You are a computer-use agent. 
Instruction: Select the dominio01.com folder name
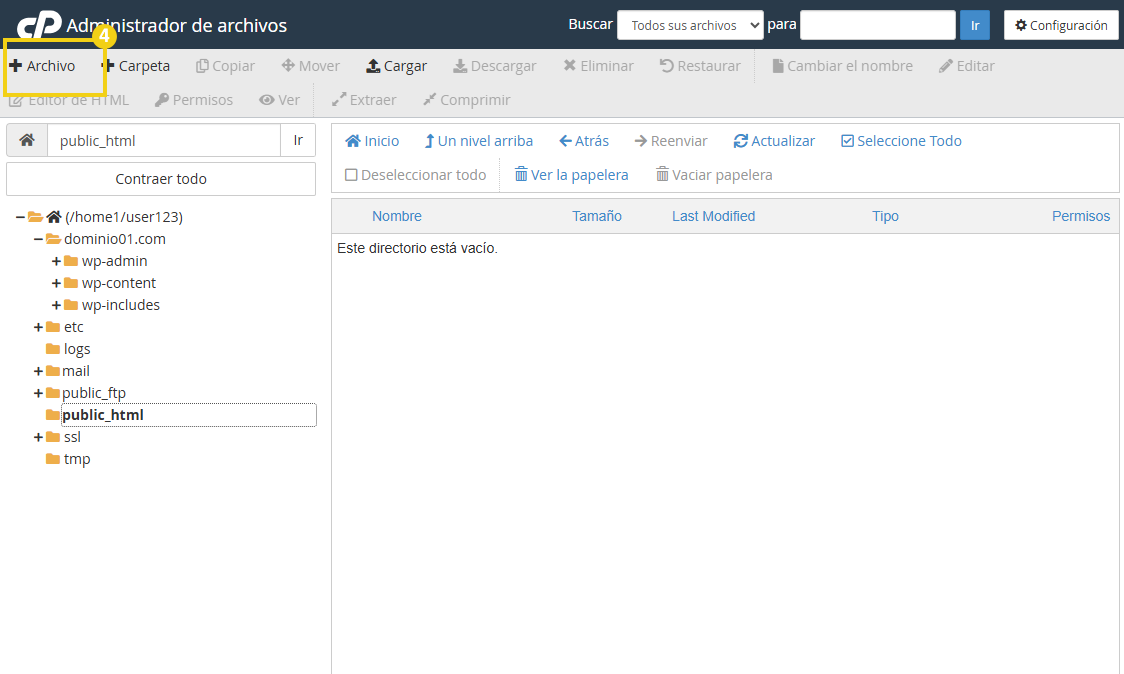point(115,239)
